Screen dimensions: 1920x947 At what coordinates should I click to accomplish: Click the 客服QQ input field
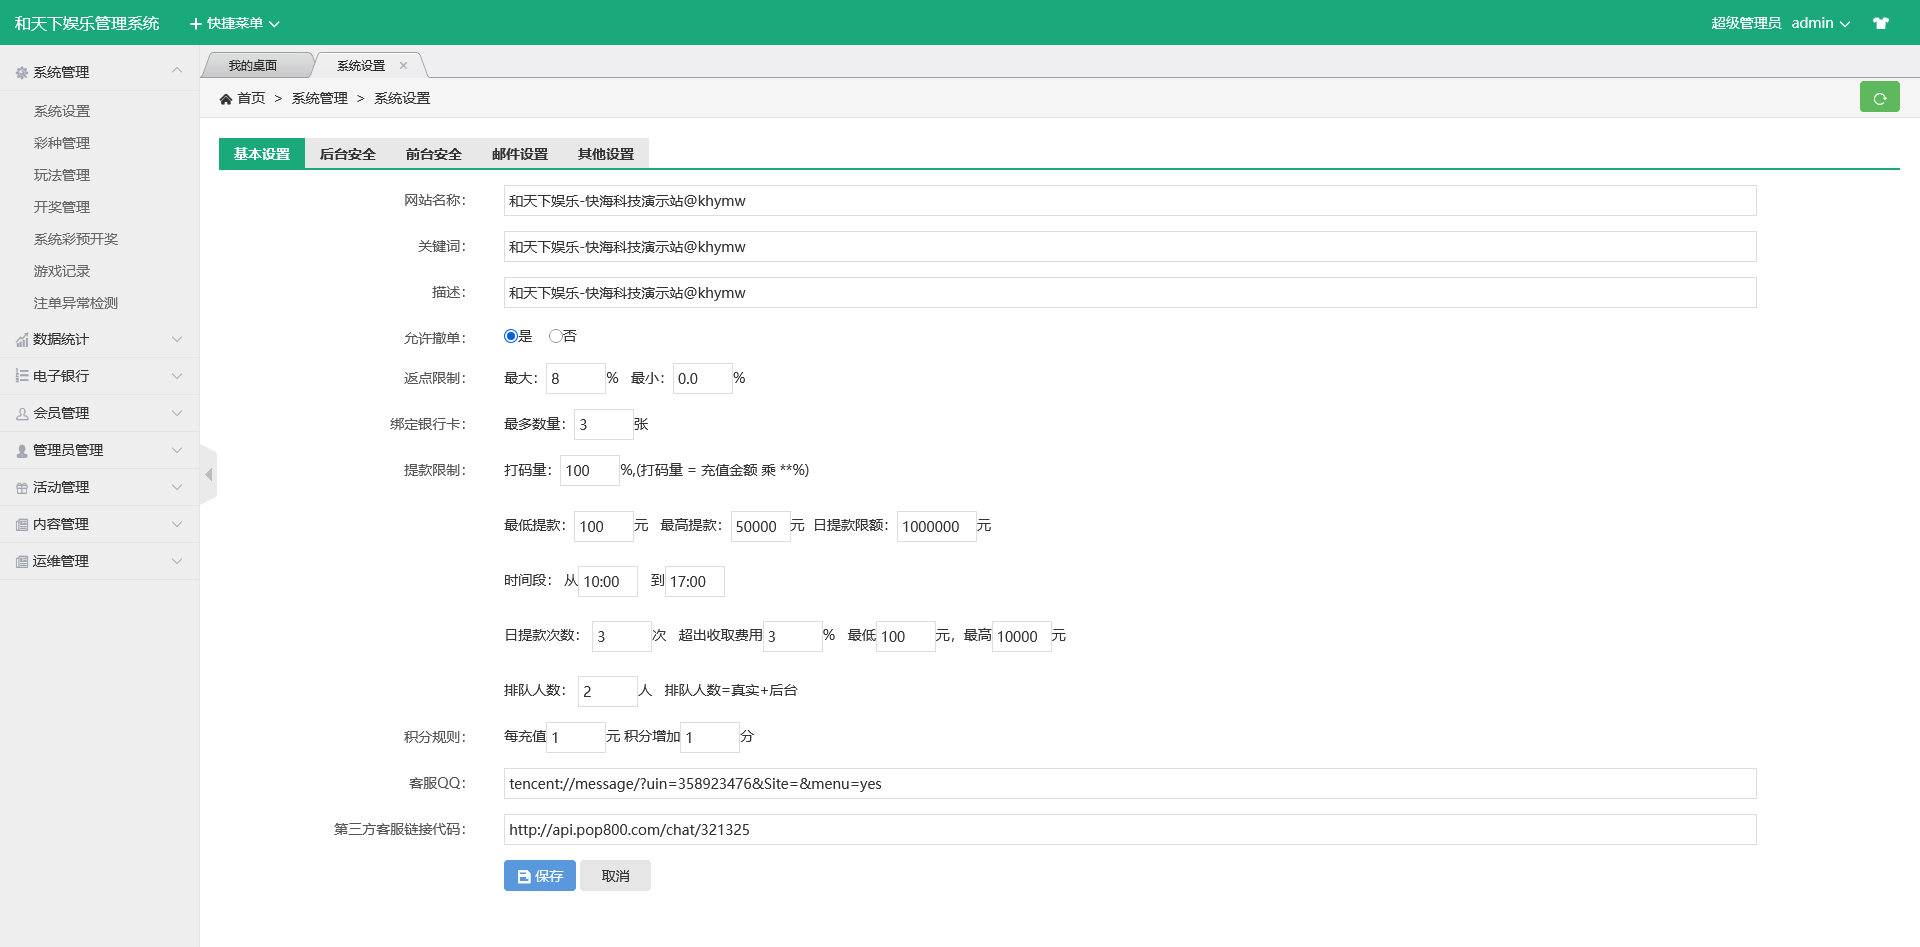(x=1129, y=784)
